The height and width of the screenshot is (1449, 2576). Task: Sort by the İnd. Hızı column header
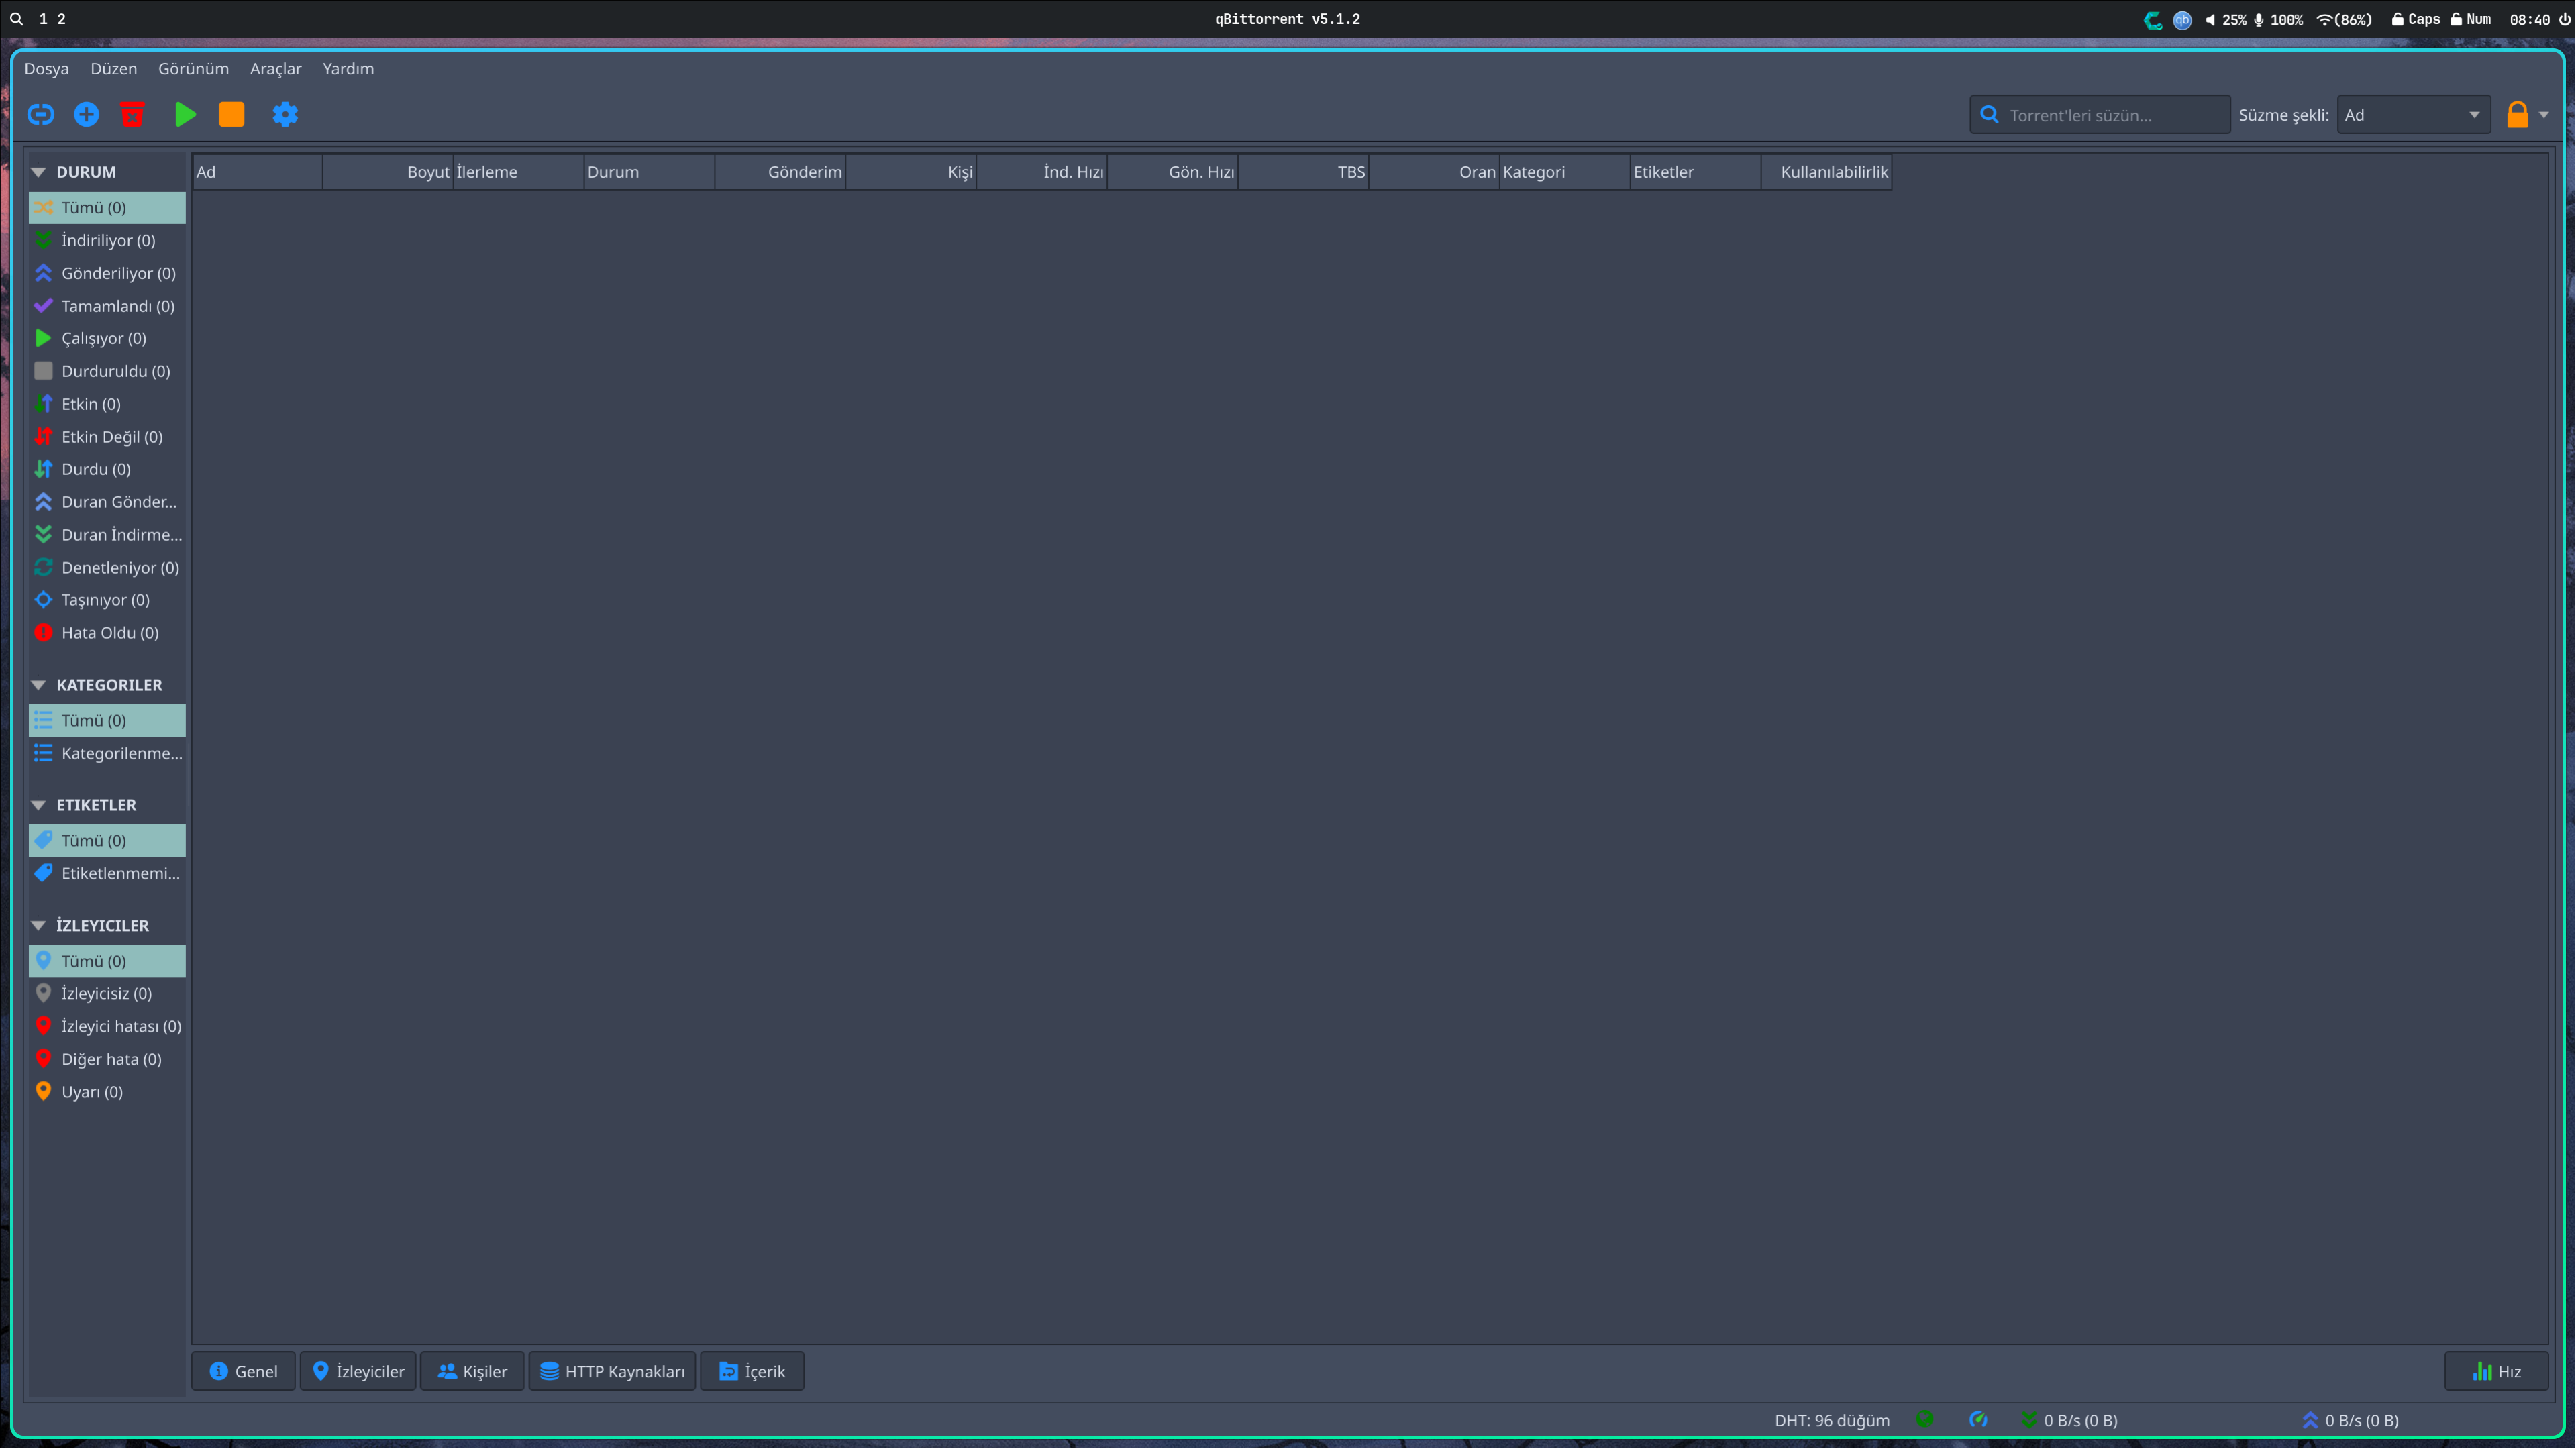point(1042,172)
